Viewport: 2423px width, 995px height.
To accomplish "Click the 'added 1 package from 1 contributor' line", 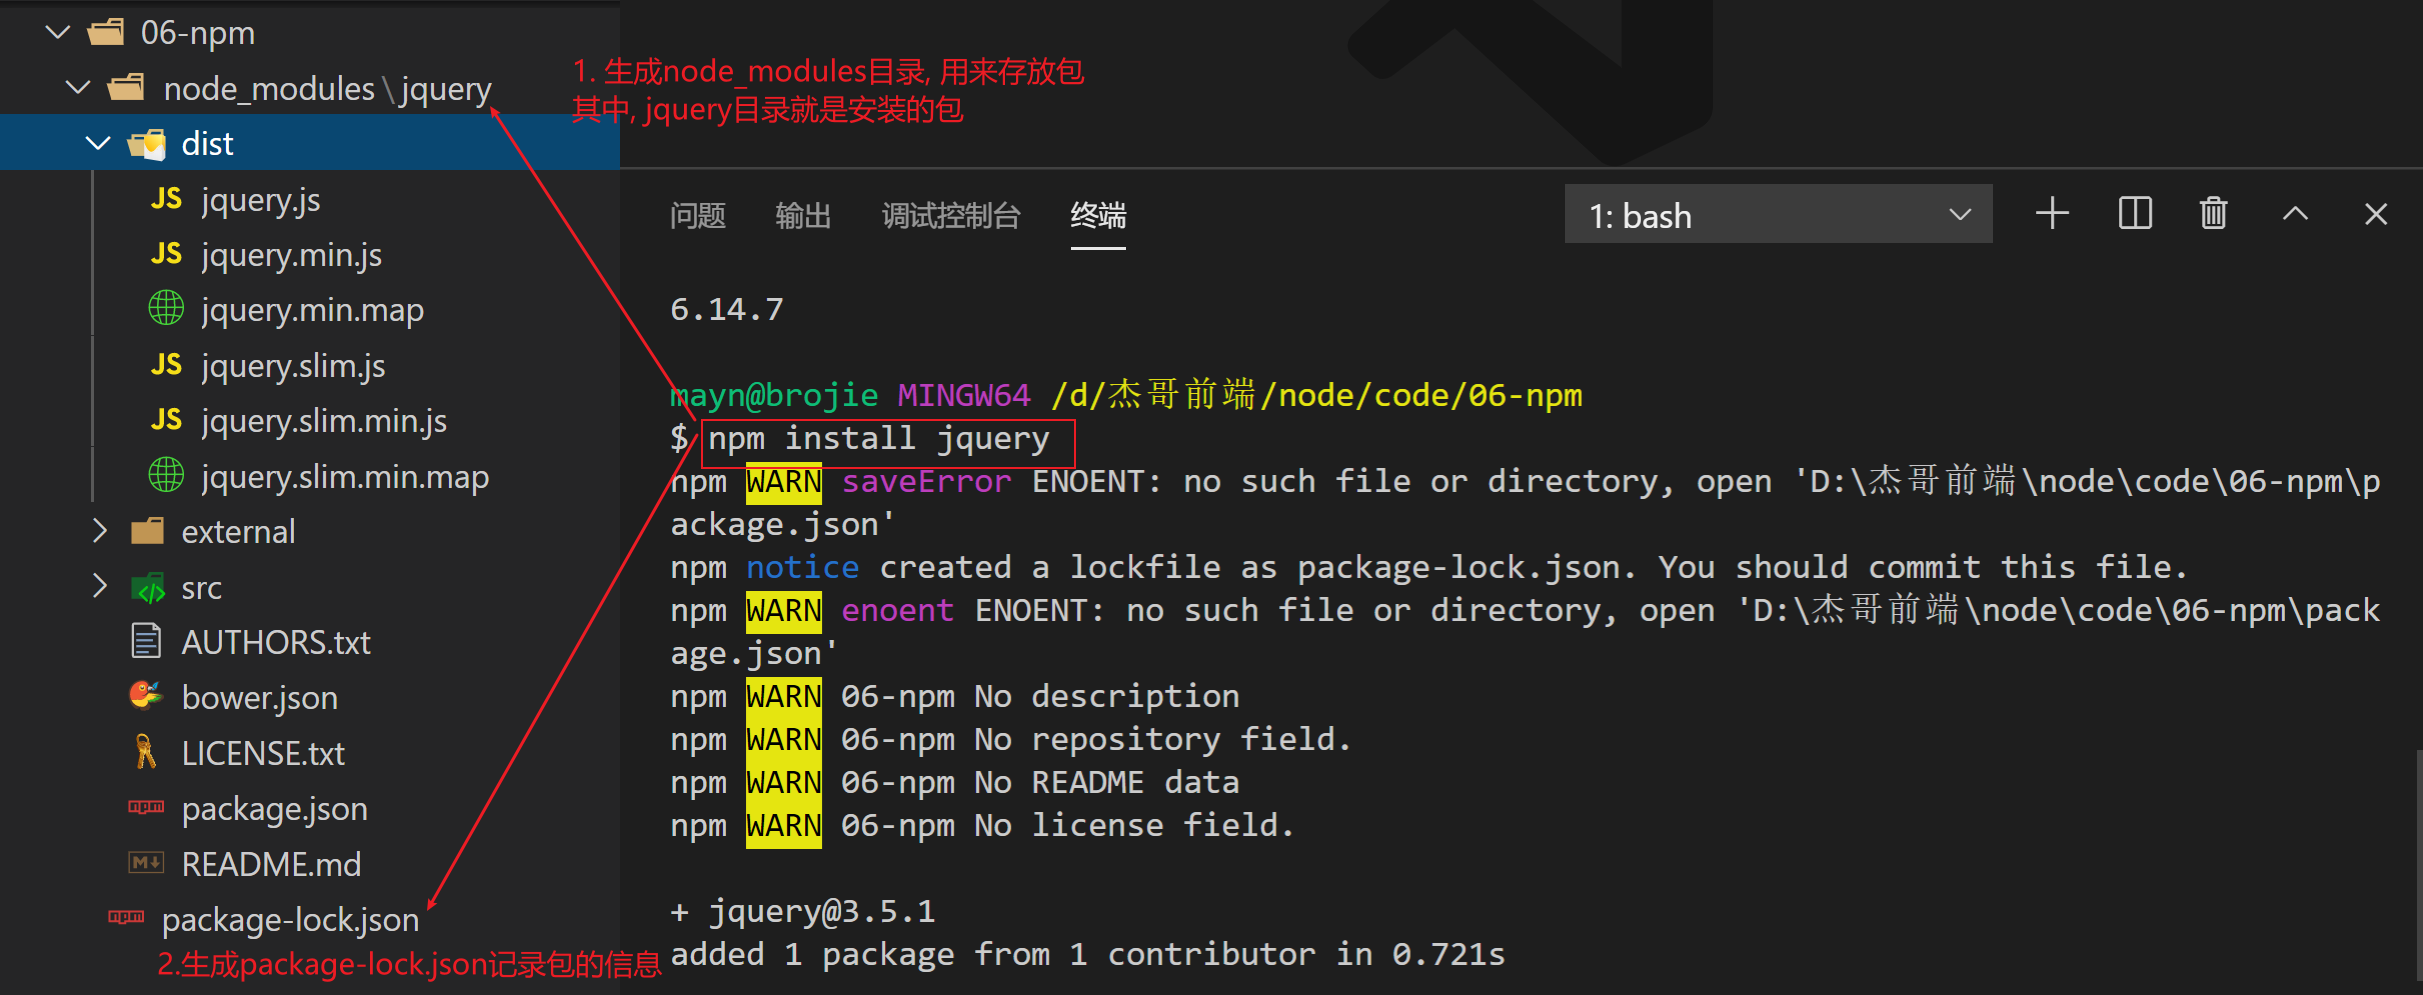I will tap(1088, 954).
